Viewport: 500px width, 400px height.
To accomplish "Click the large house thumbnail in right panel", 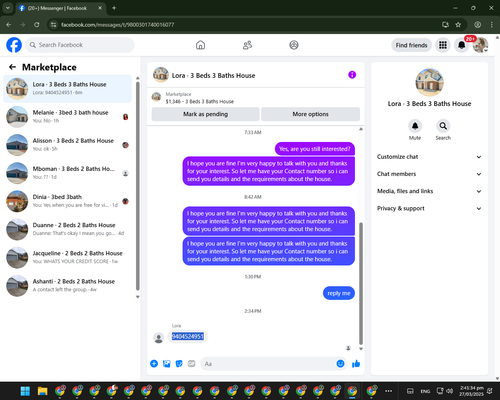I will [x=429, y=82].
